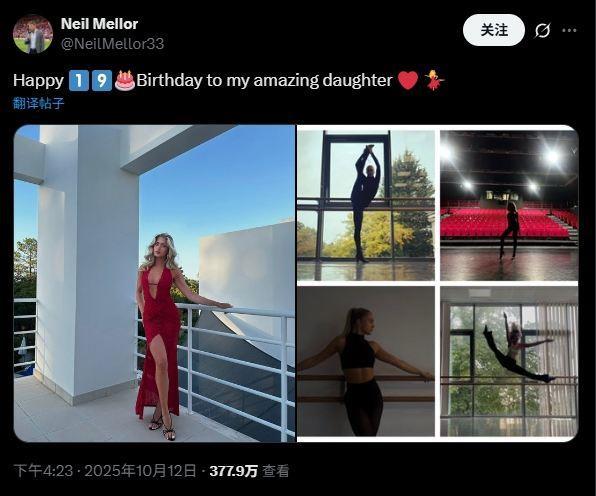Click Neil Mellor's profile avatar
The width and height of the screenshot is (596, 496).
pyautogui.click(x=33, y=34)
